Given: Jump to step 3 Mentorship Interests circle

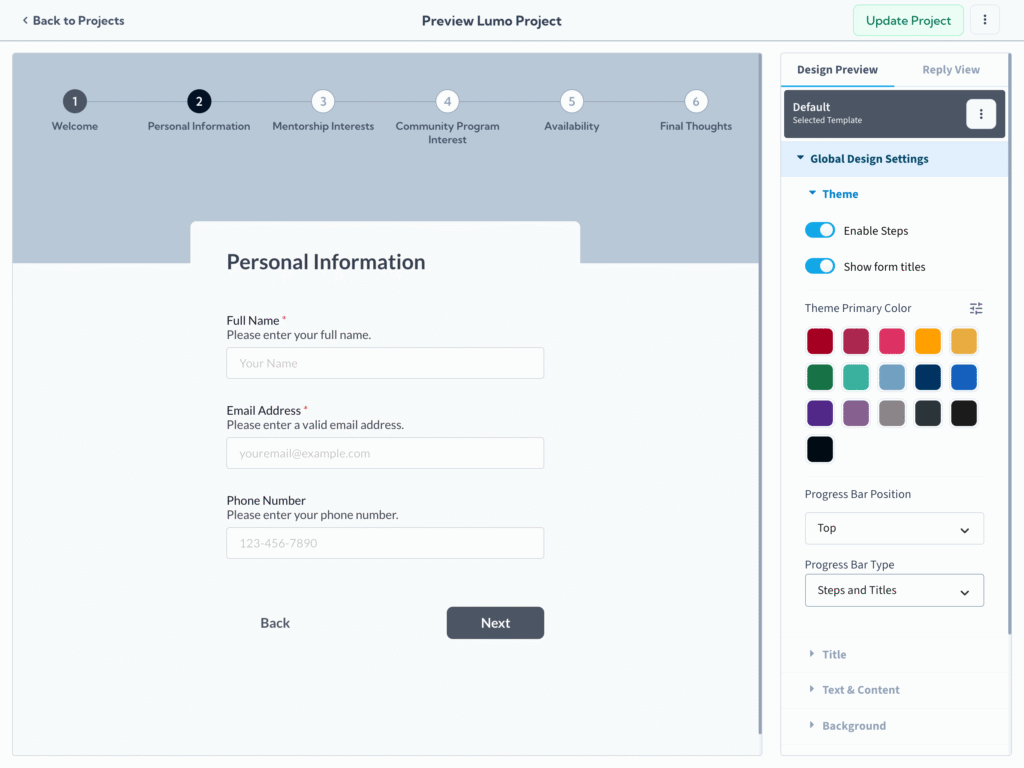Looking at the screenshot, I should (x=323, y=101).
